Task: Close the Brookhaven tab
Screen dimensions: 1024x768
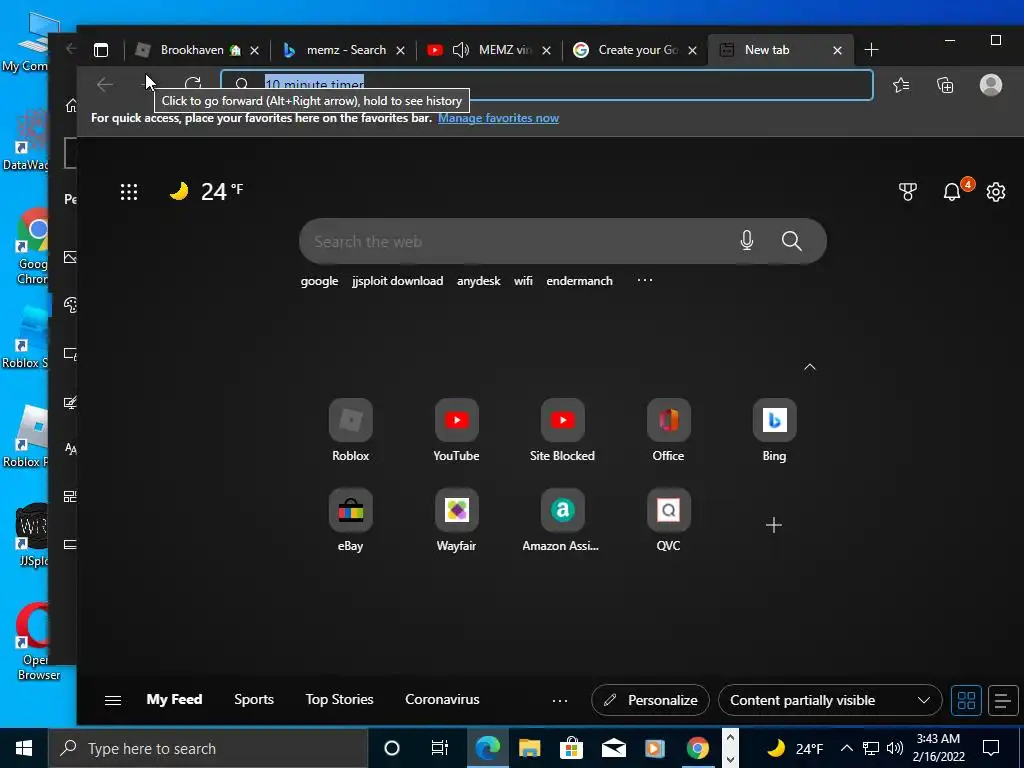Action: pyautogui.click(x=255, y=50)
